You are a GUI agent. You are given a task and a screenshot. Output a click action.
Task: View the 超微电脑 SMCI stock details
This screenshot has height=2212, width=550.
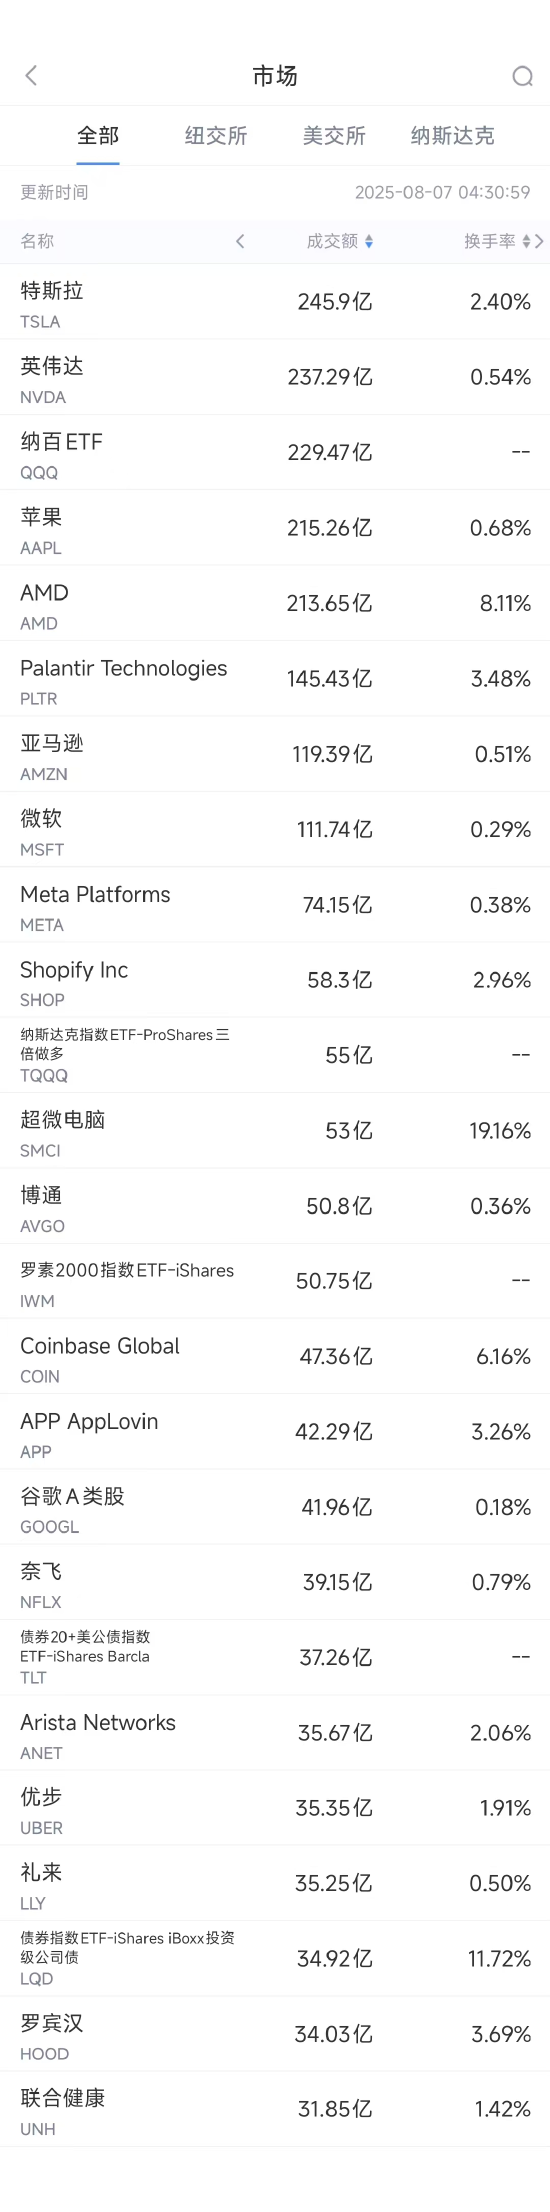click(275, 1131)
